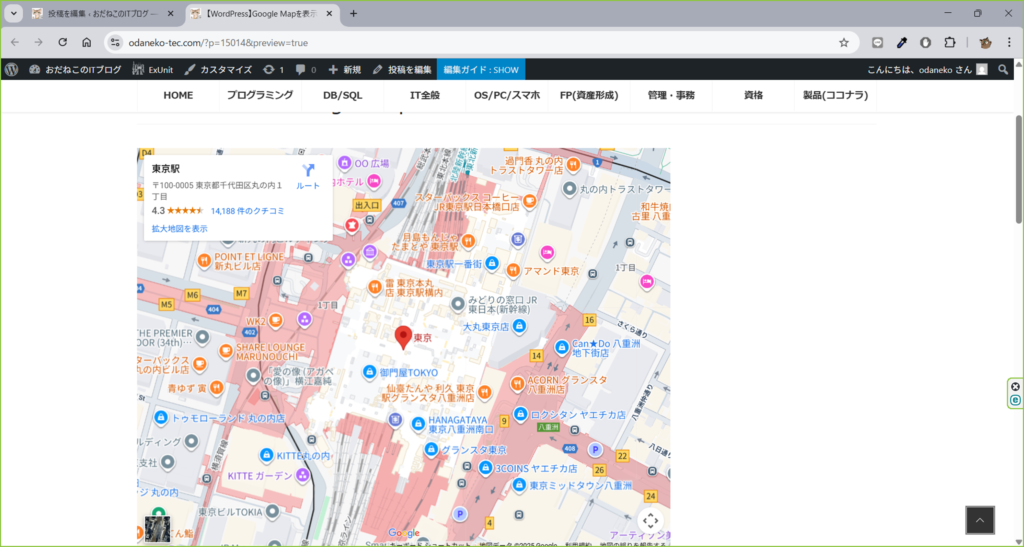Switch to the 投稿を編集 browser tab
The height and width of the screenshot is (547, 1024).
click(98, 14)
